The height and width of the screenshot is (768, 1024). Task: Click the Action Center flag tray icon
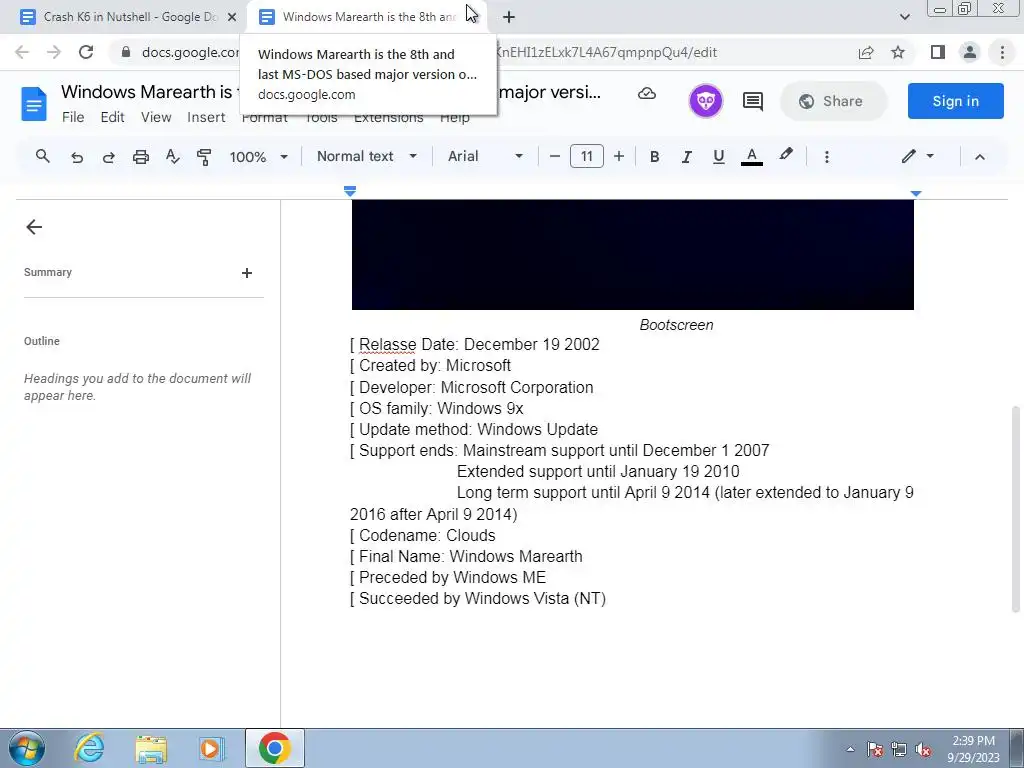875,750
